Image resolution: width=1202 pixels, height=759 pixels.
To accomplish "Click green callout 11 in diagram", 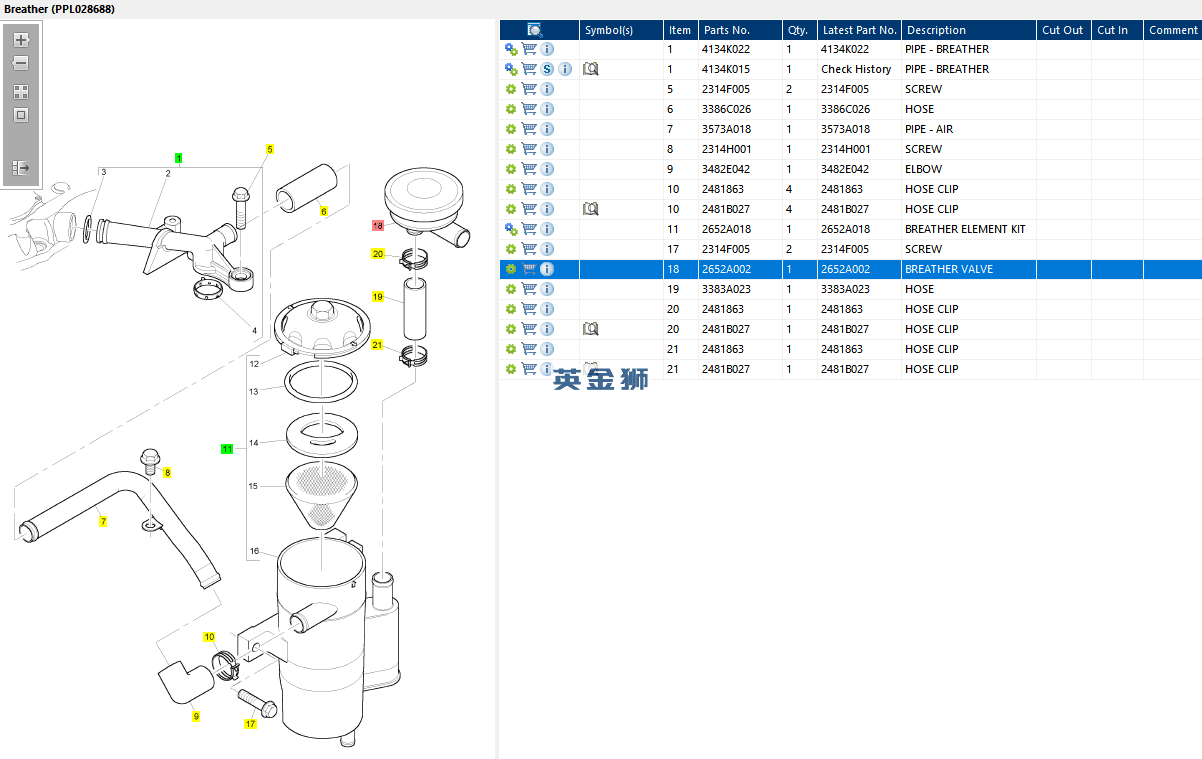I will point(227,449).
